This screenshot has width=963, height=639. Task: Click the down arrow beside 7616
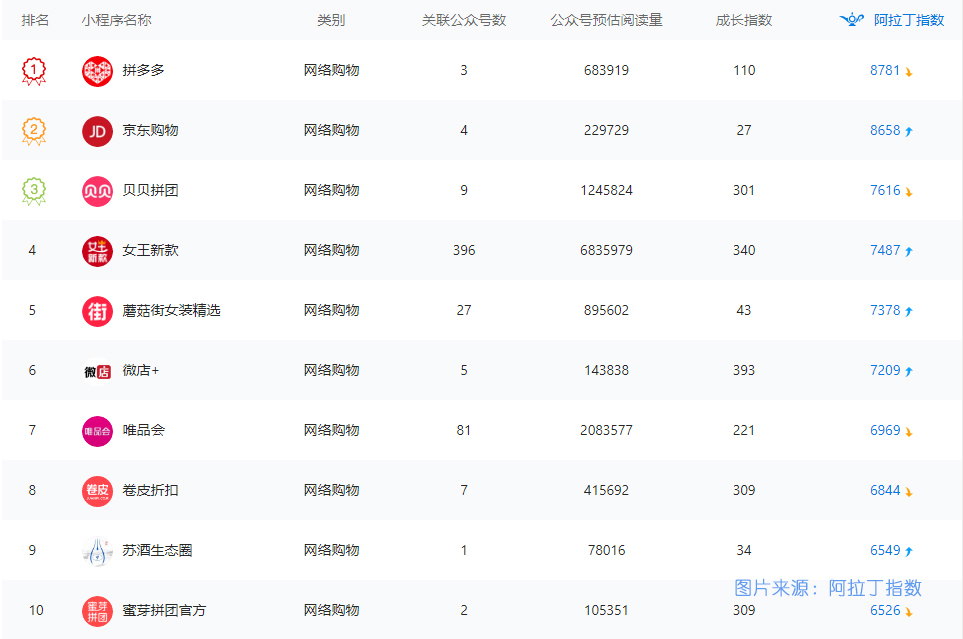(x=908, y=192)
